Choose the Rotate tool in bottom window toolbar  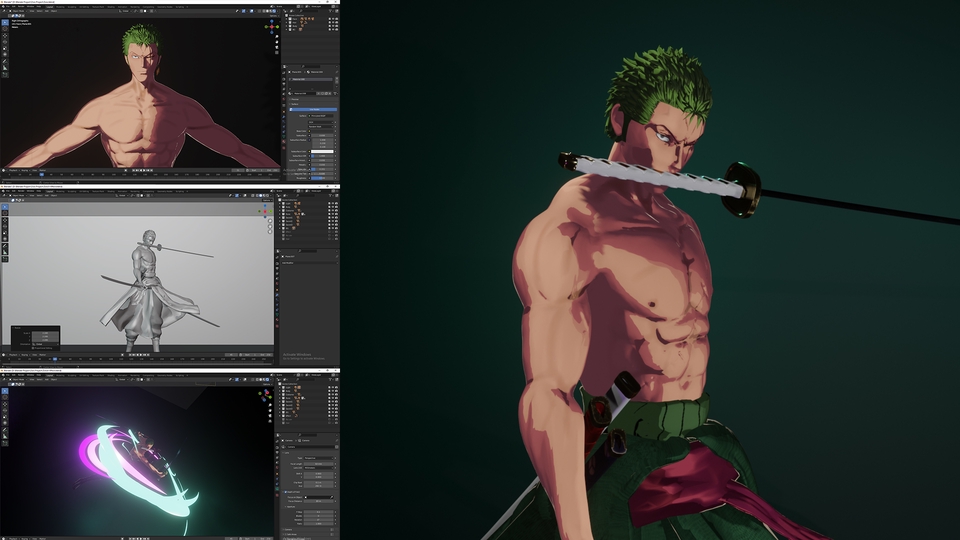coord(5,410)
